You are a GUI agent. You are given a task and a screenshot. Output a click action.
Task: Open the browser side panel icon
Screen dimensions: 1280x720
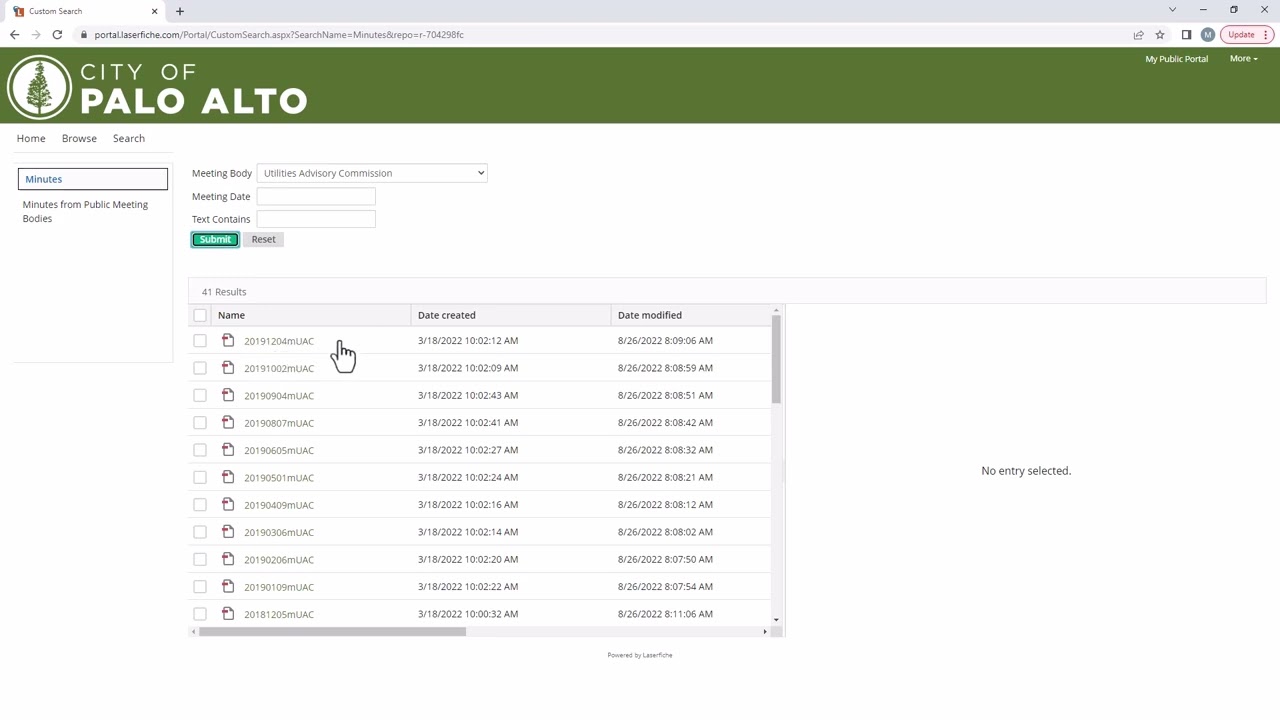point(1186,34)
